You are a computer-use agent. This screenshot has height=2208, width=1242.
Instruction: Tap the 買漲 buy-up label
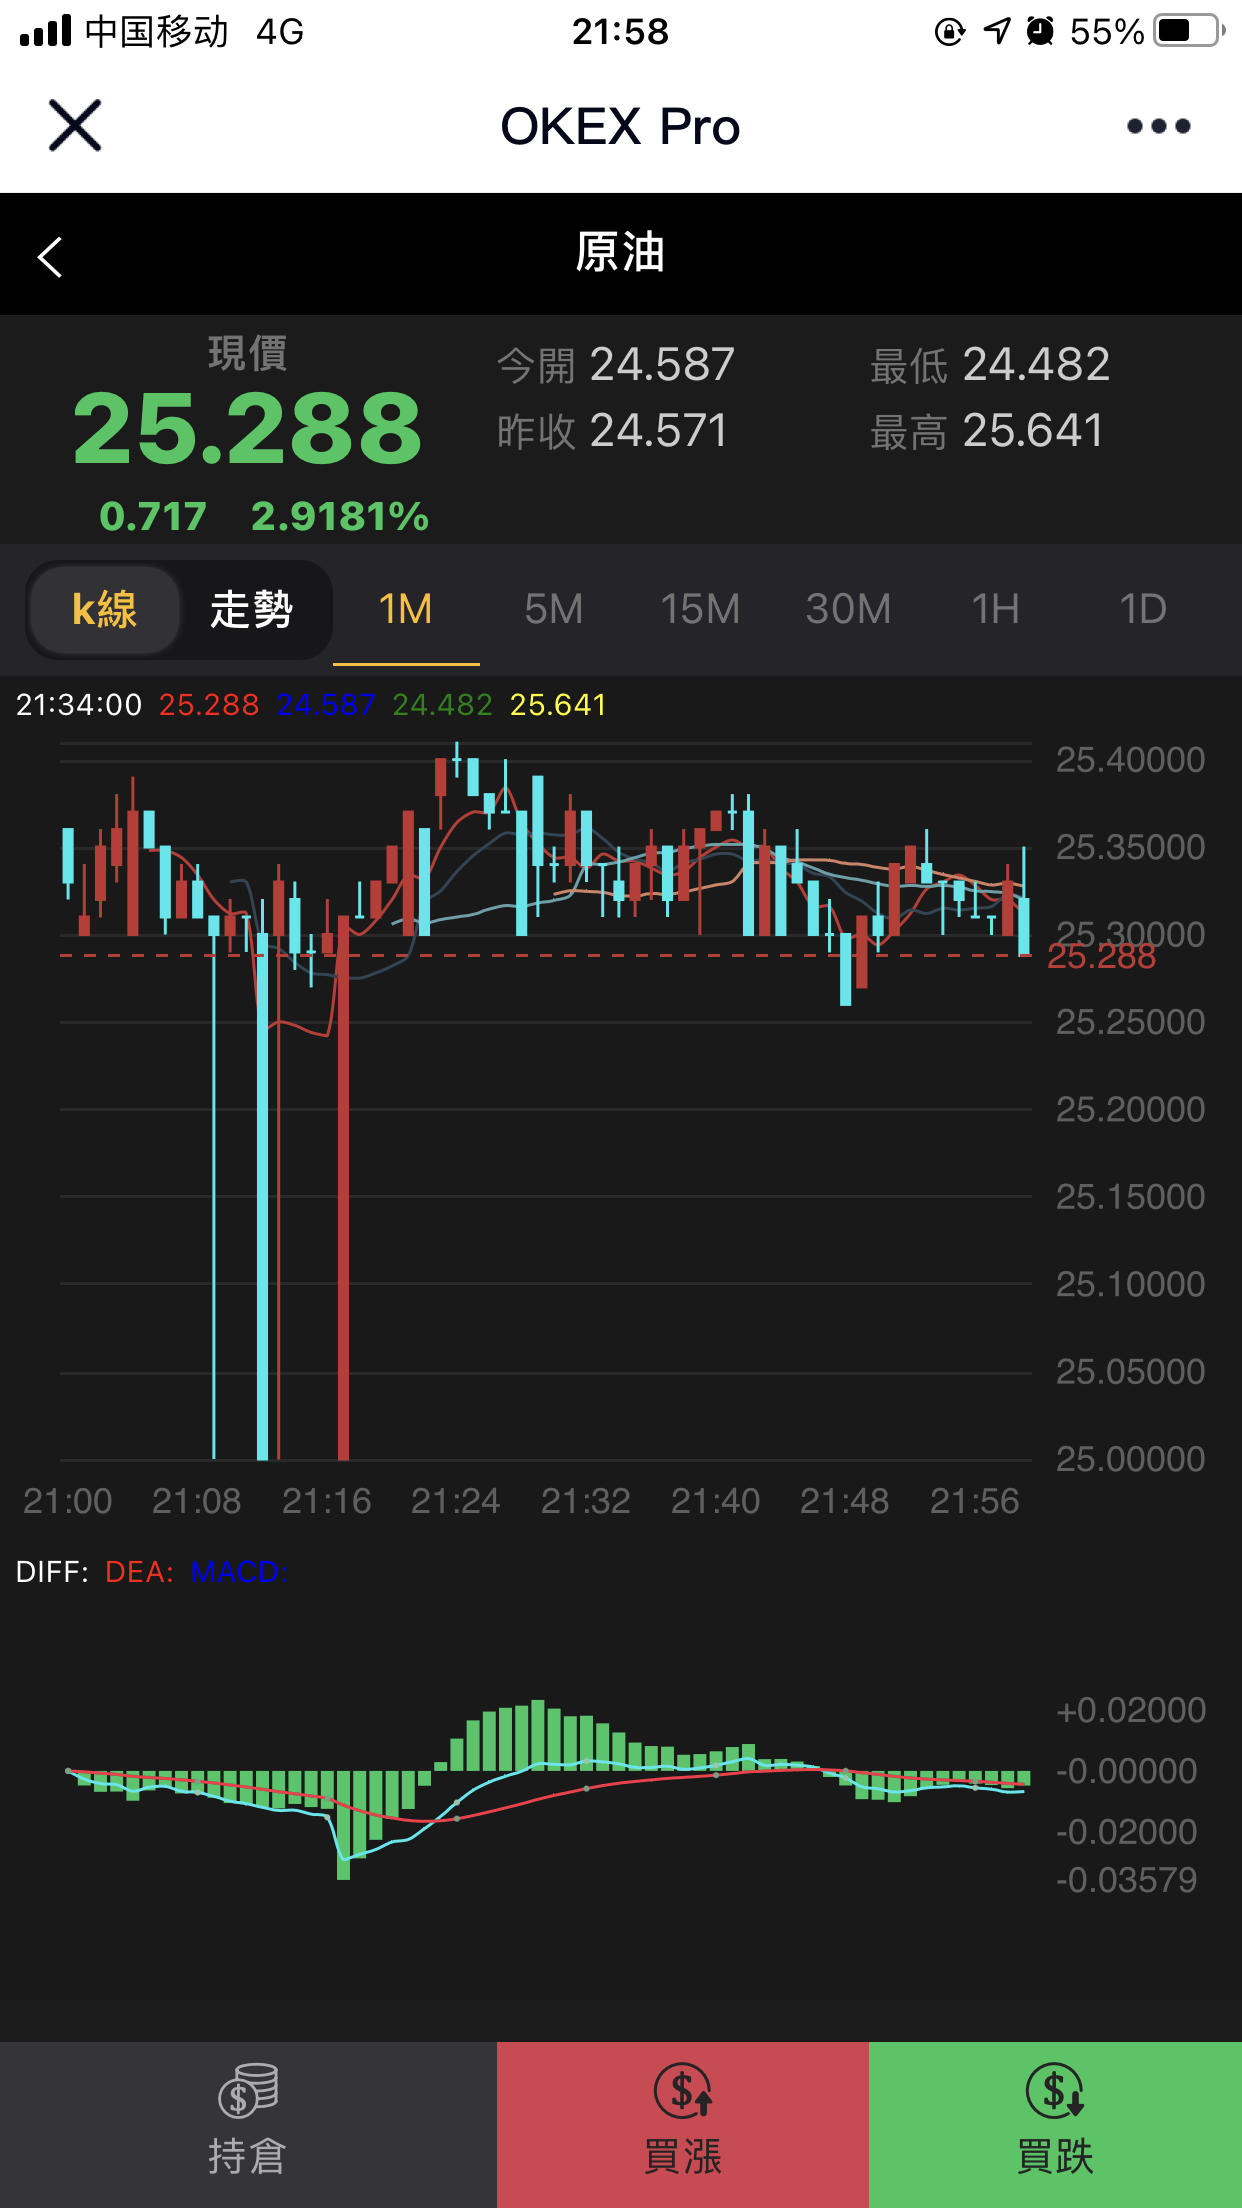[x=683, y=2156]
